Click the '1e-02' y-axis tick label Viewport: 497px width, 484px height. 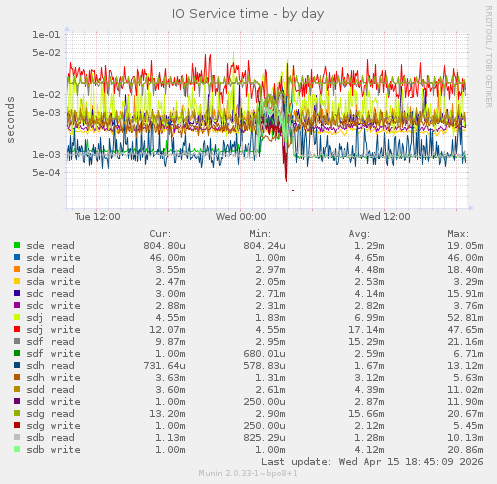coord(46,94)
